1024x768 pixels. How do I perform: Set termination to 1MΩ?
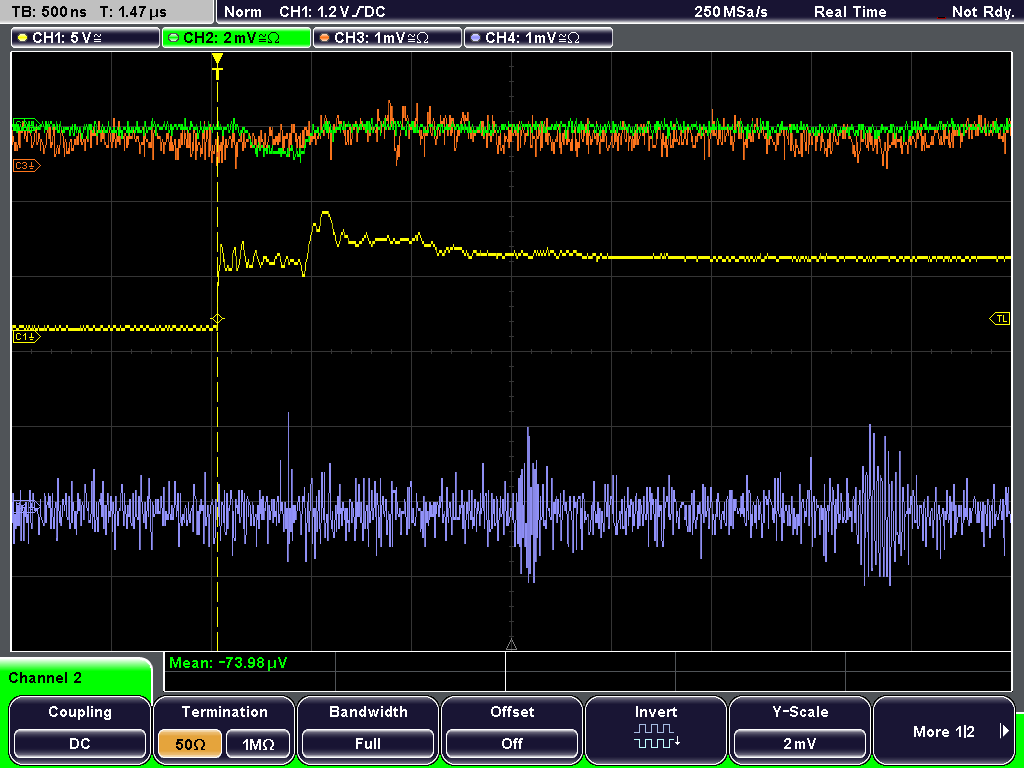point(258,744)
